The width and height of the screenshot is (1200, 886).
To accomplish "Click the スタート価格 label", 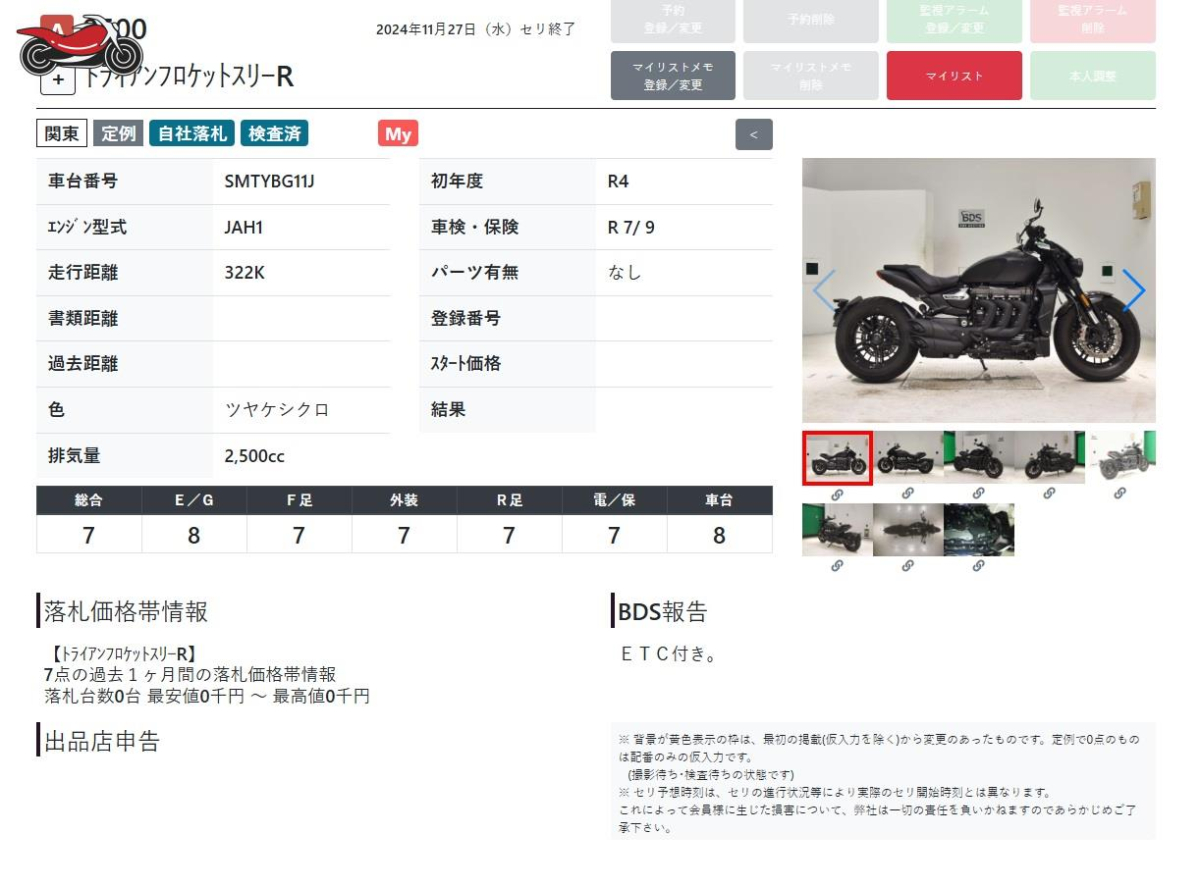I will (x=466, y=364).
